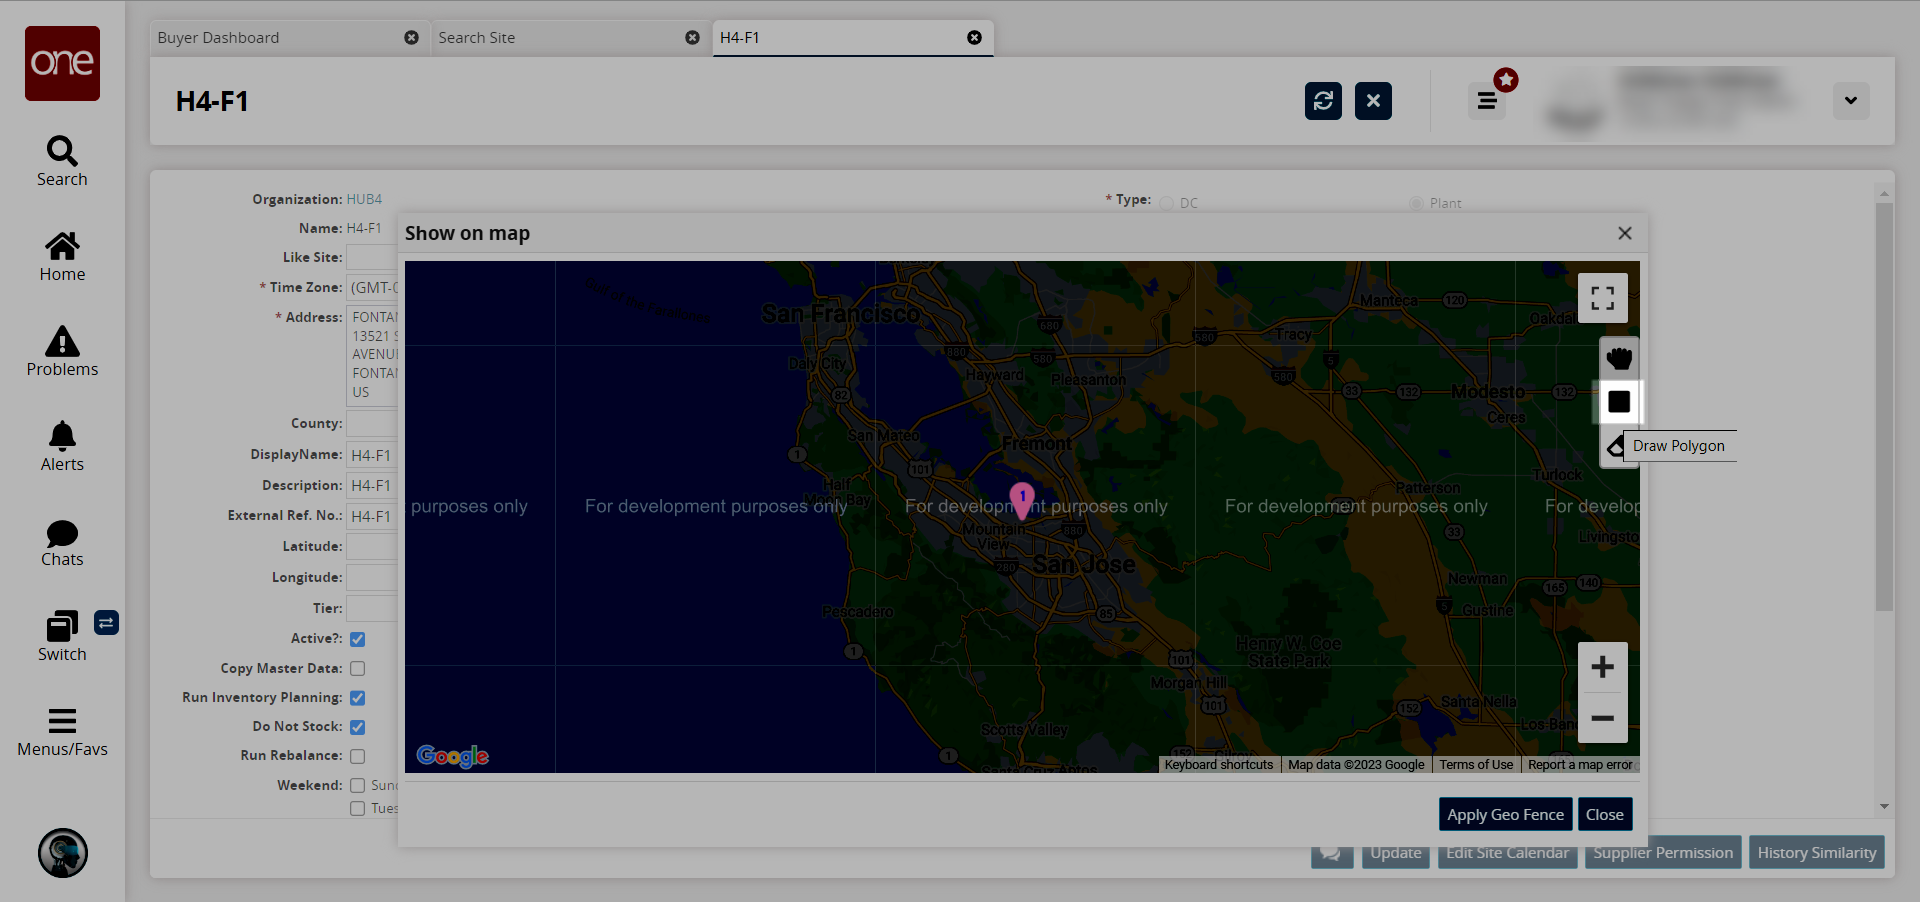This screenshot has height=902, width=1920.
Task: Open Chats from the sidebar
Action: (x=62, y=543)
